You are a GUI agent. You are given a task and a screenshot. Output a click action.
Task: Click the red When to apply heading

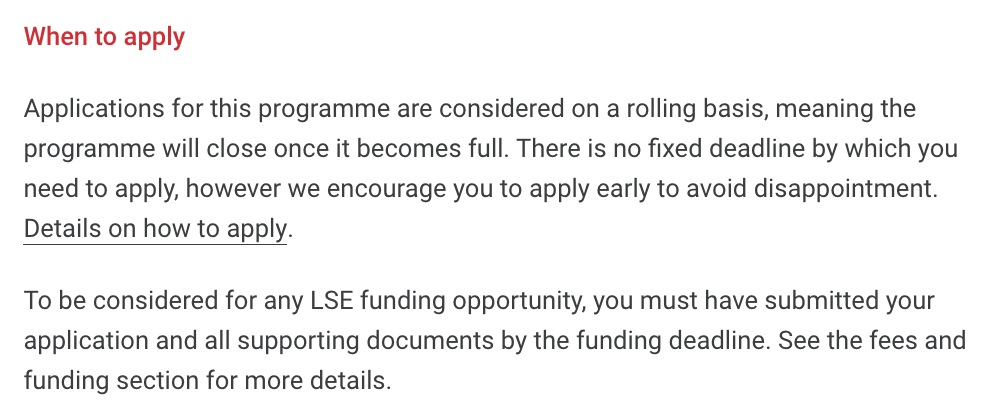point(104,37)
